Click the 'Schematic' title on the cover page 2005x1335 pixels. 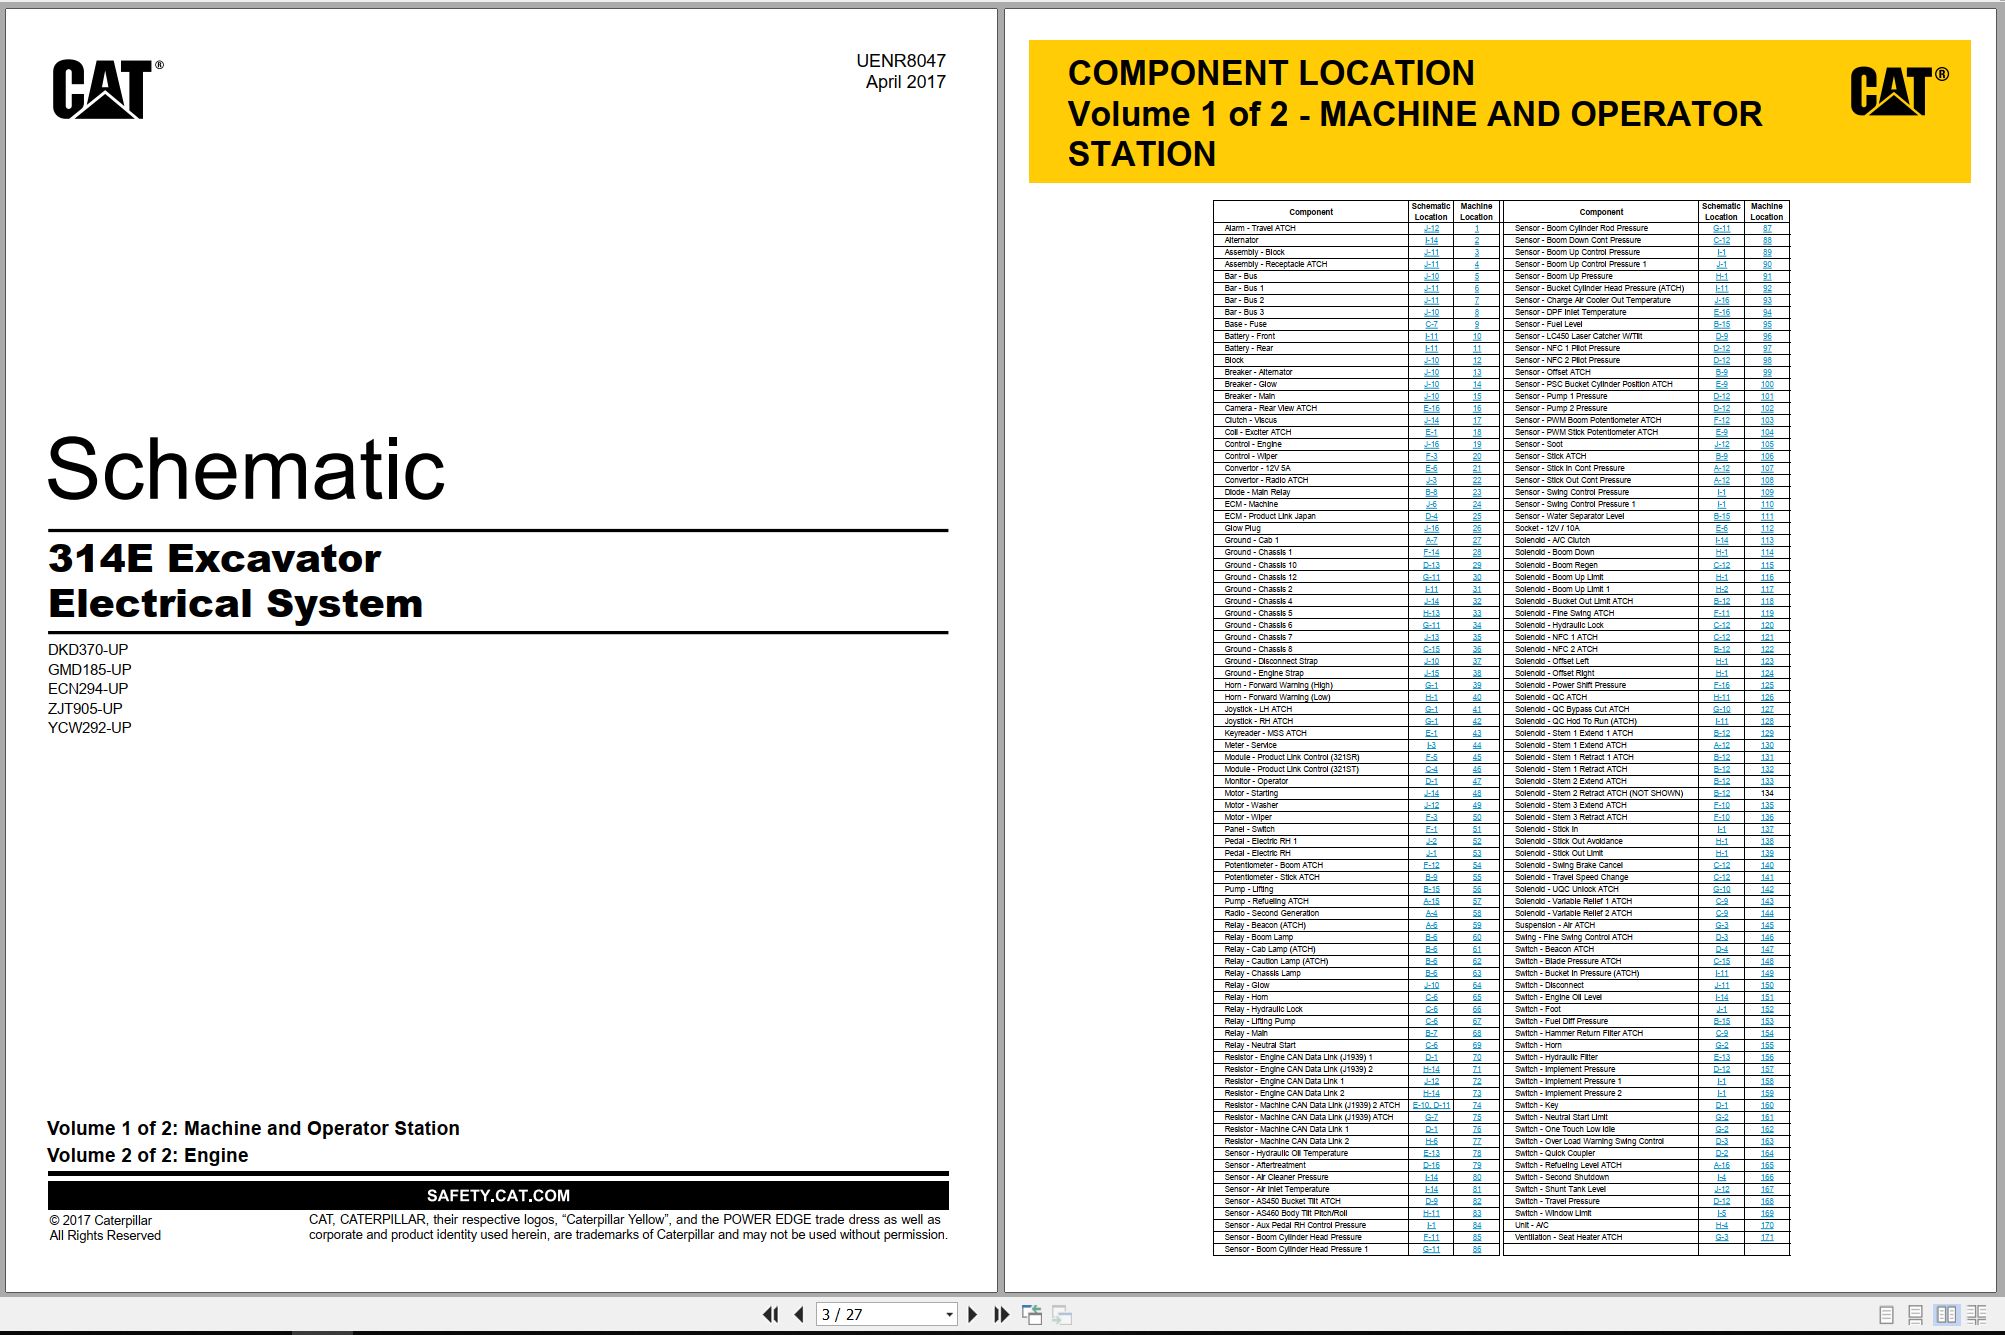point(246,470)
